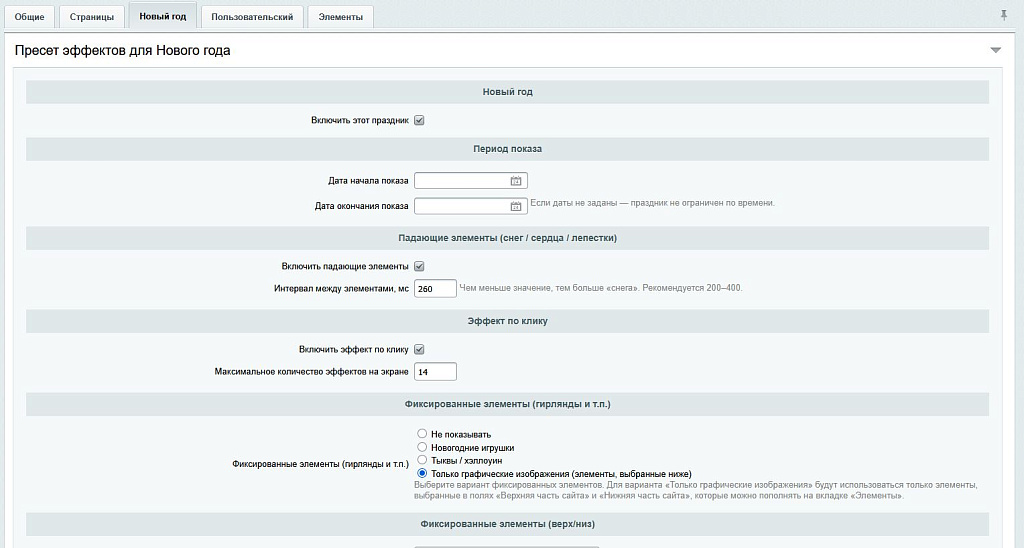Open calendar picker for end date
Viewport: 1024px width, 548px height.
point(516,206)
